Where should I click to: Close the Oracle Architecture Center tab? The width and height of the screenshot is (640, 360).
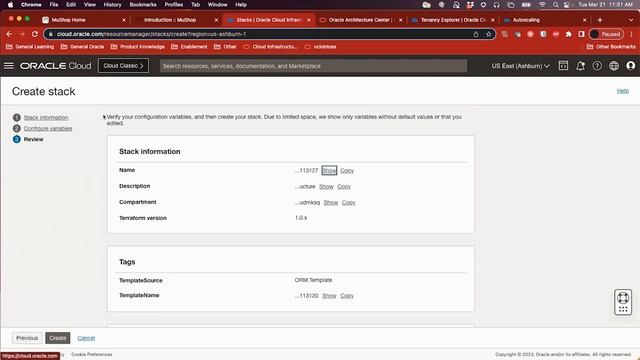[400, 20]
